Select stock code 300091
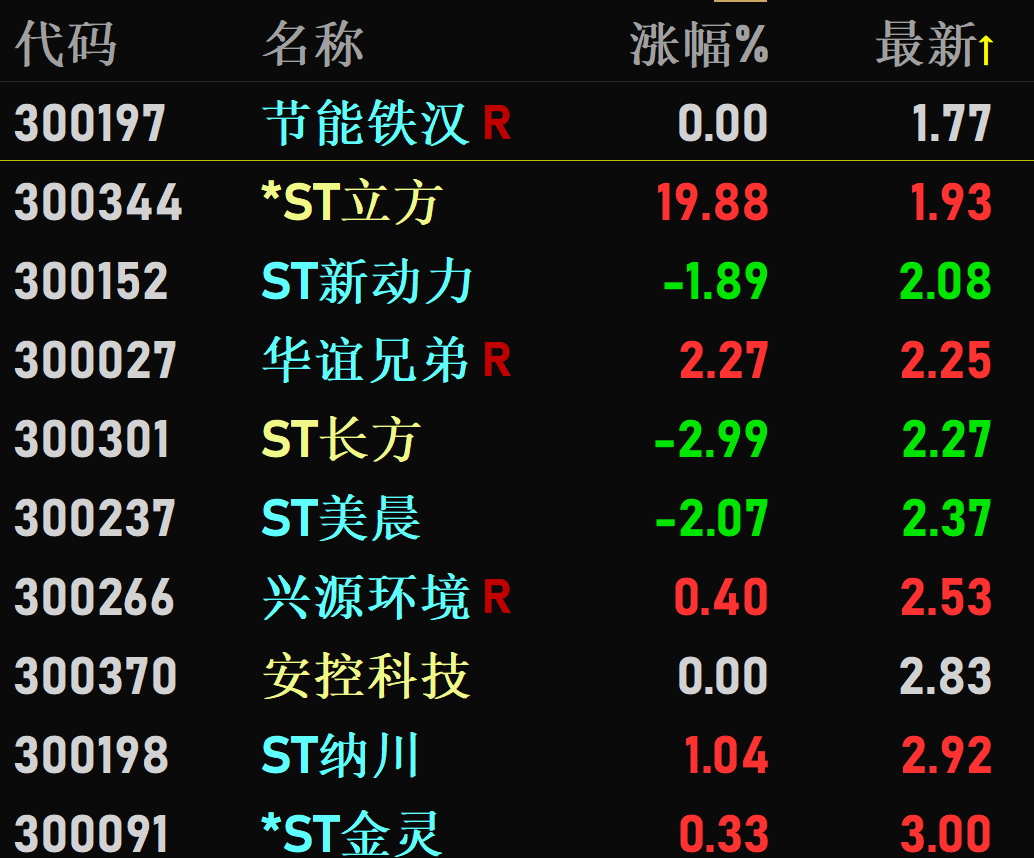1034x858 pixels. 92,834
